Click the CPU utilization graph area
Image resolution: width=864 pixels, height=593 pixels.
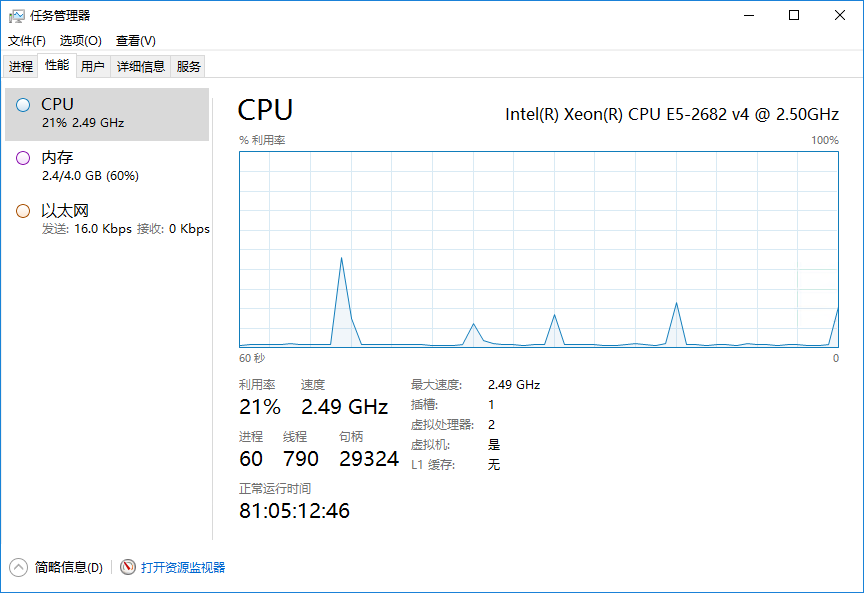(x=539, y=249)
